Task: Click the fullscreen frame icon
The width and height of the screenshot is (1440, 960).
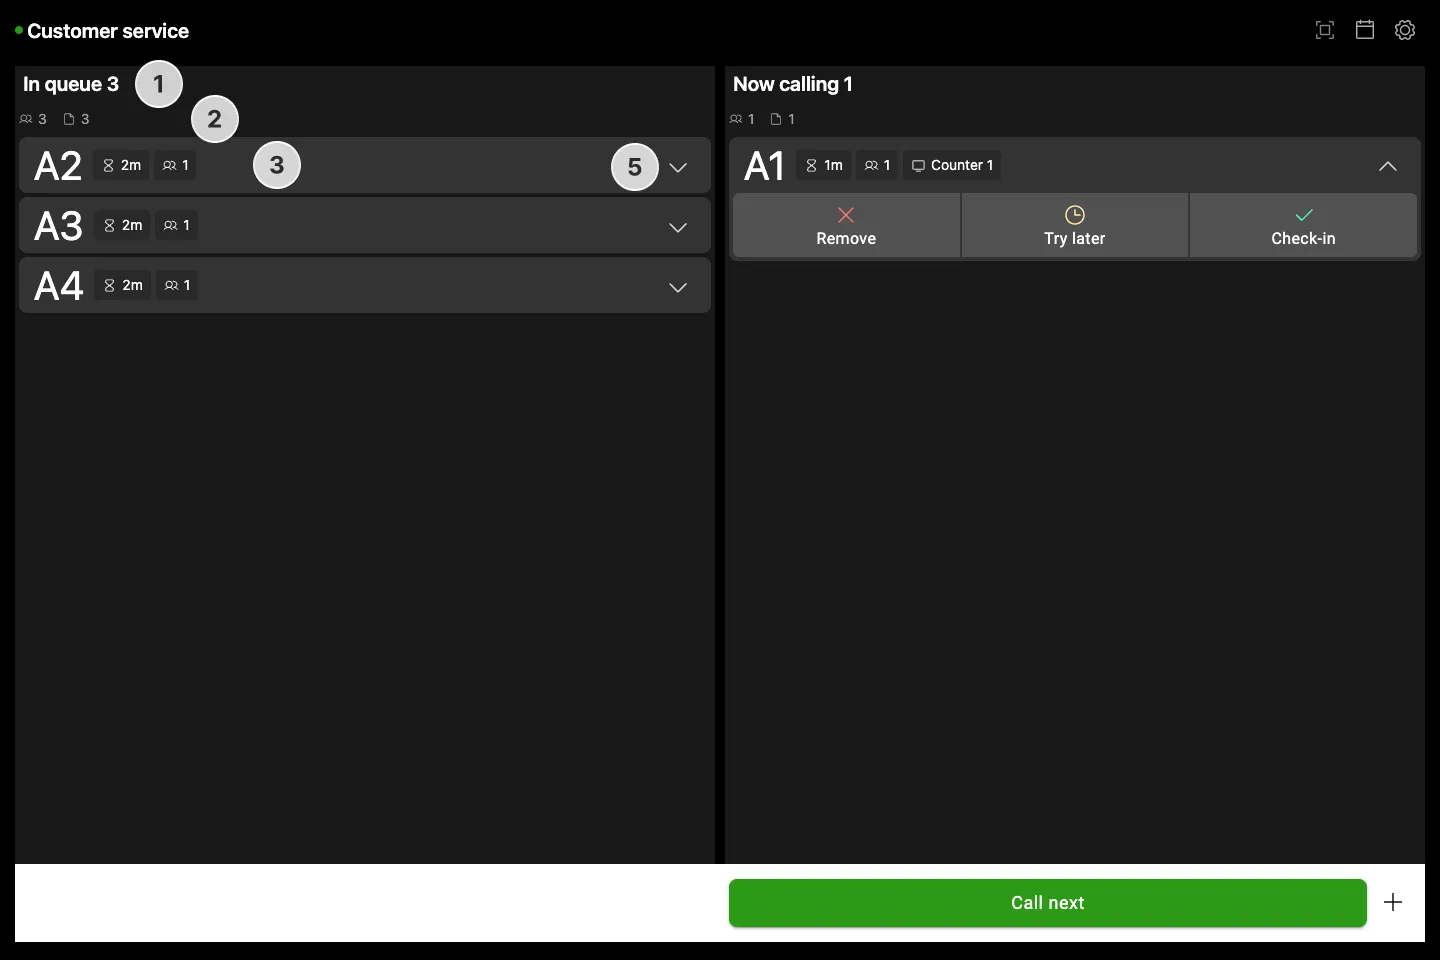Action: tap(1325, 30)
